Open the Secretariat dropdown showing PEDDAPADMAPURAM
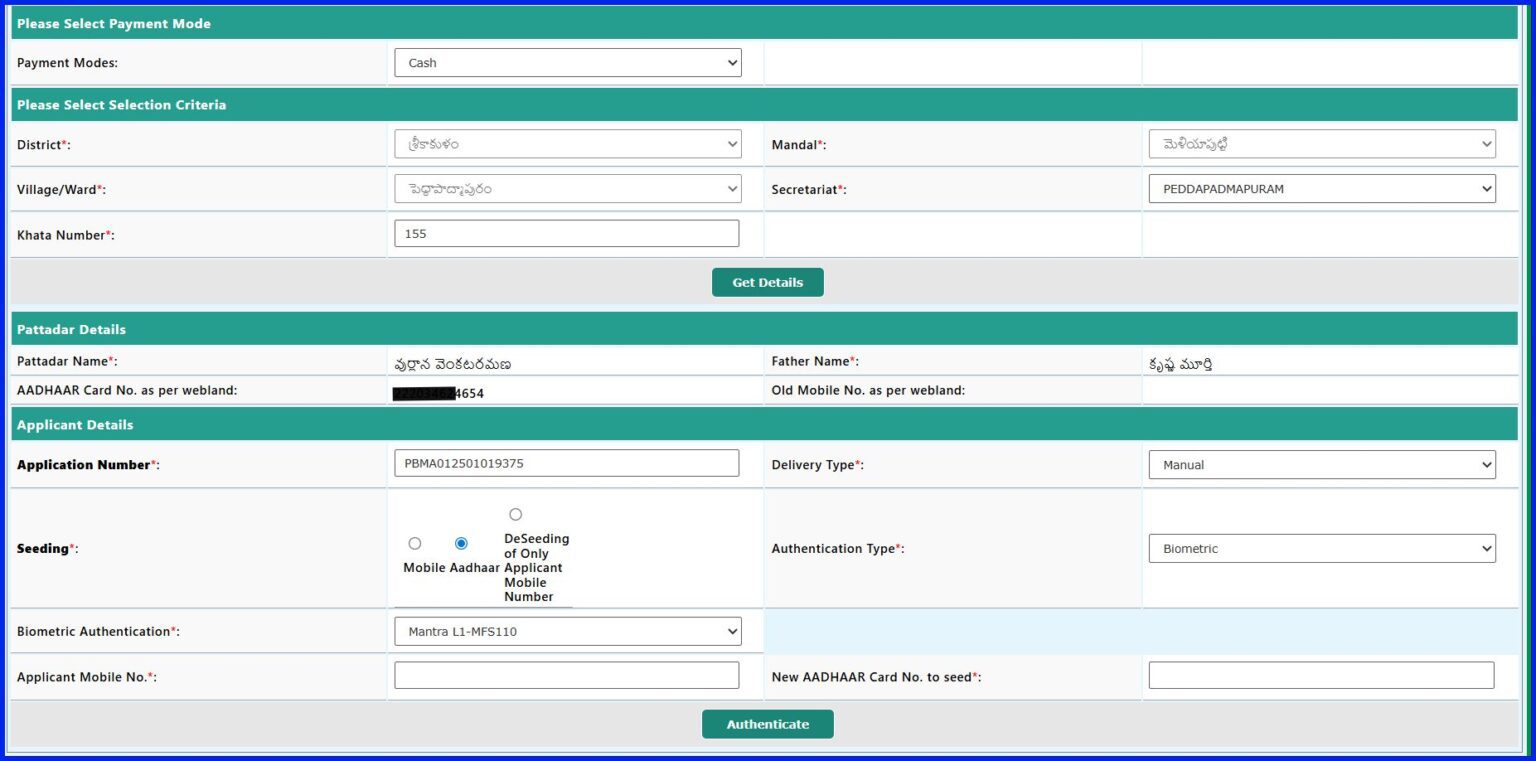1536x761 pixels. pyautogui.click(x=1321, y=188)
